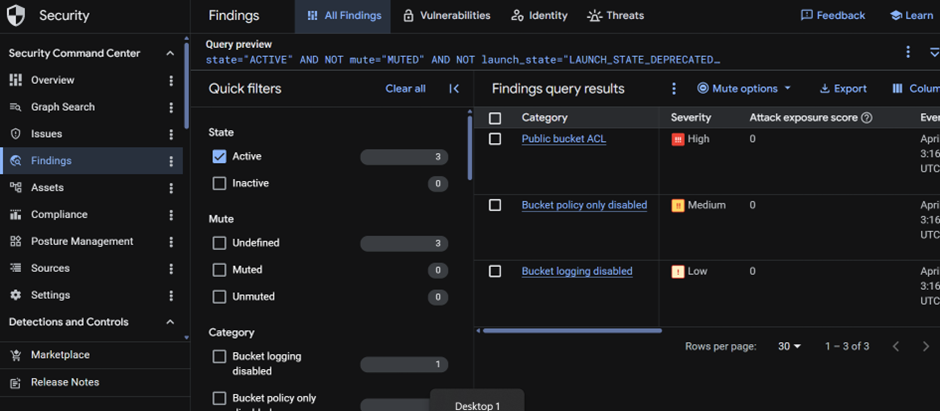
Task: Click the results table horizontal scrollbar
Action: point(572,331)
